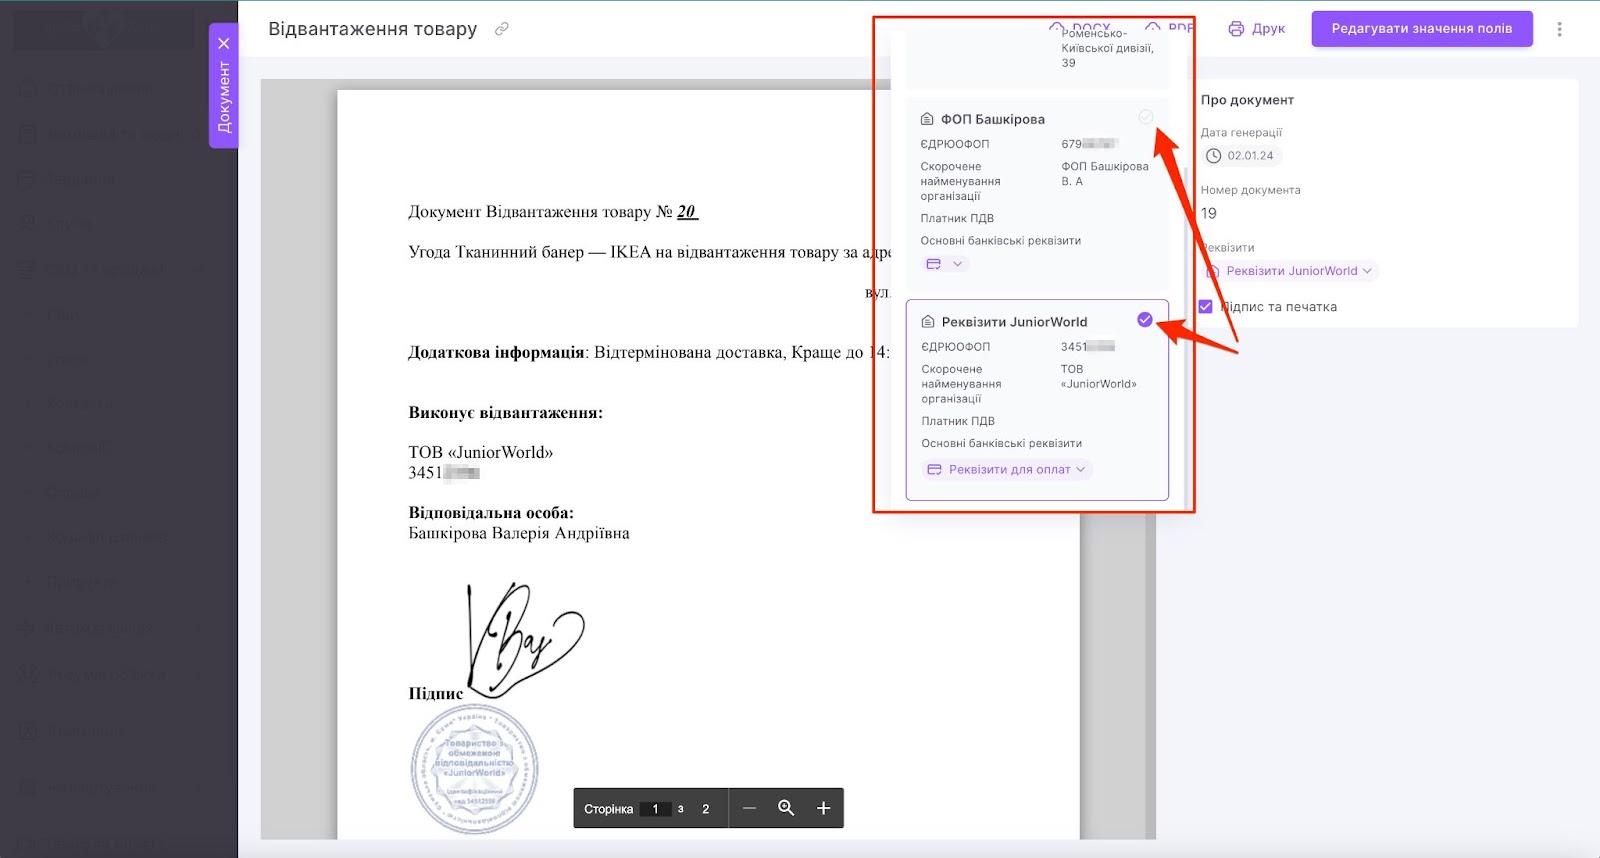Image resolution: width=1600 pixels, height=858 pixels.
Task: Click building icon on ФОП Башкірова card
Action: [x=927, y=119]
